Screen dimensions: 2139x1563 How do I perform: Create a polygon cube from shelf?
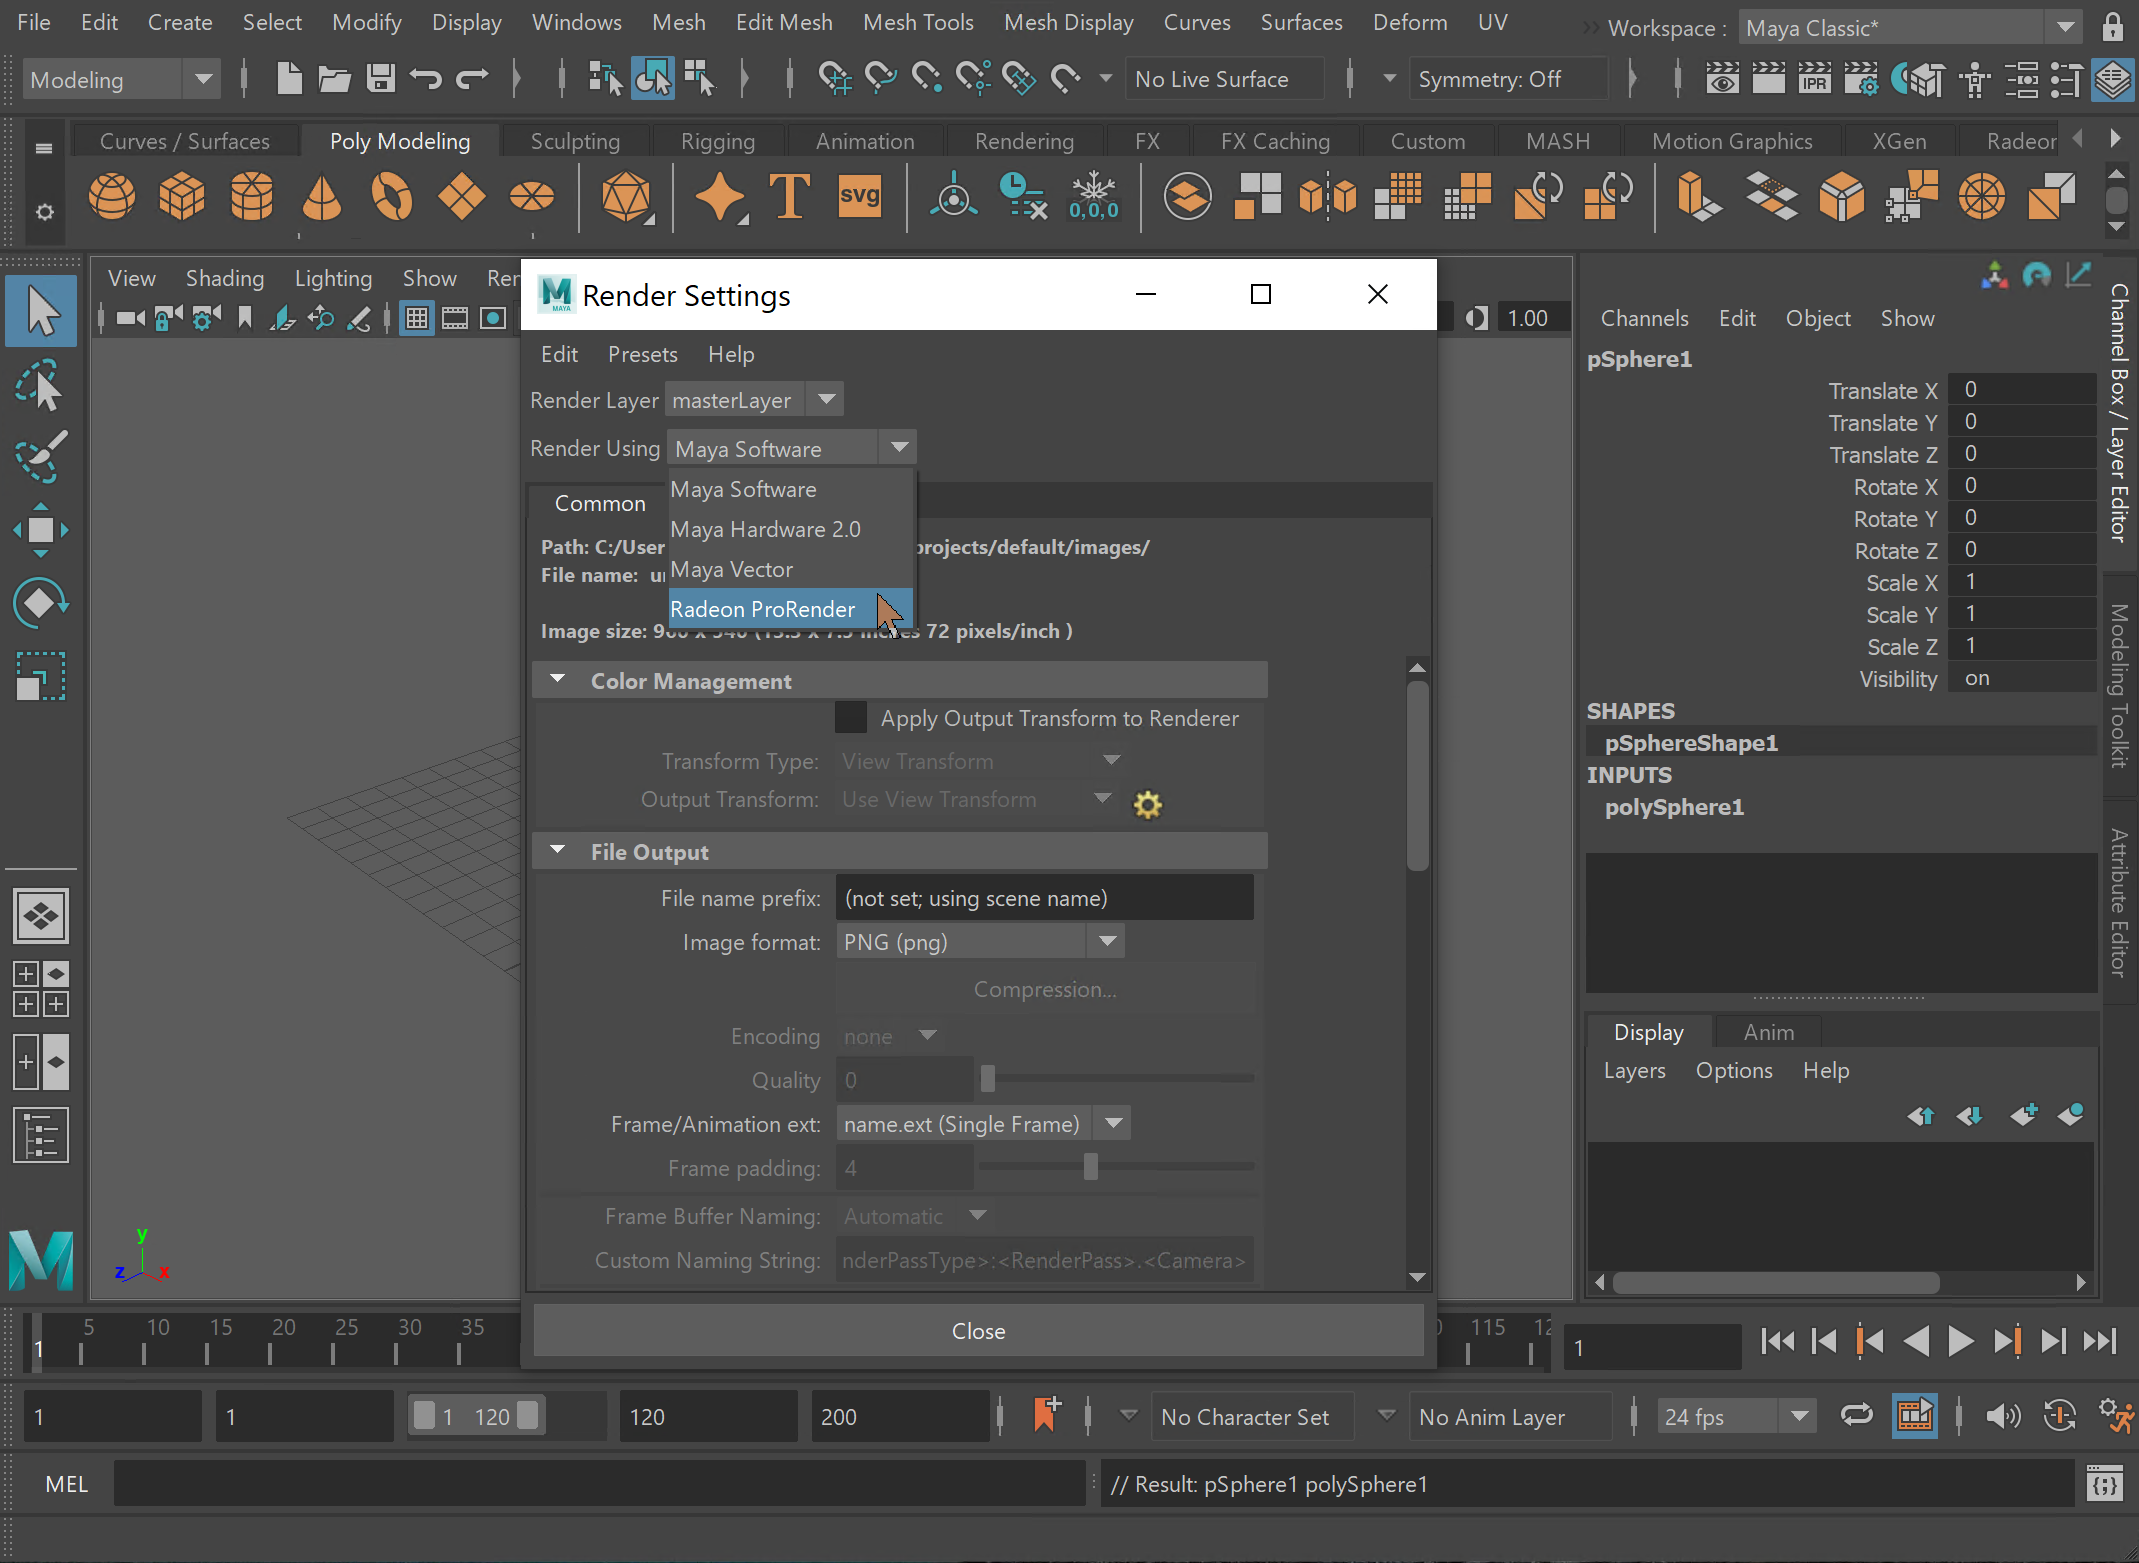(x=182, y=196)
